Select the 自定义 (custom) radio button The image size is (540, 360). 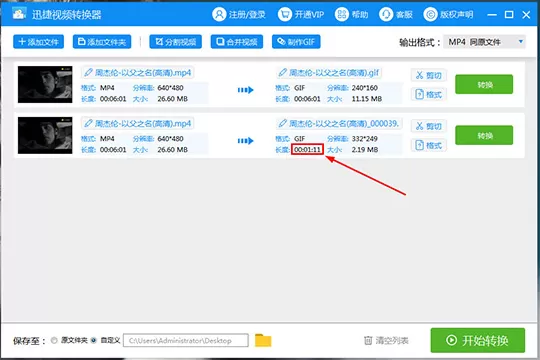click(94, 340)
